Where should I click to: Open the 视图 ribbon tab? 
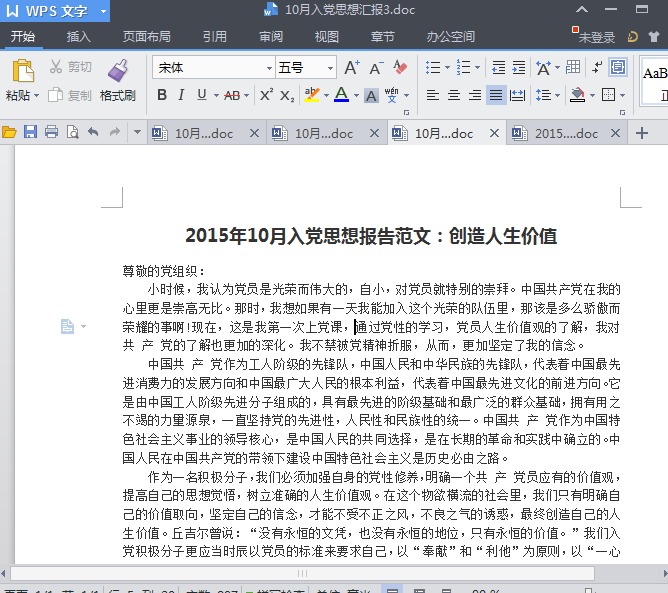coord(327,37)
